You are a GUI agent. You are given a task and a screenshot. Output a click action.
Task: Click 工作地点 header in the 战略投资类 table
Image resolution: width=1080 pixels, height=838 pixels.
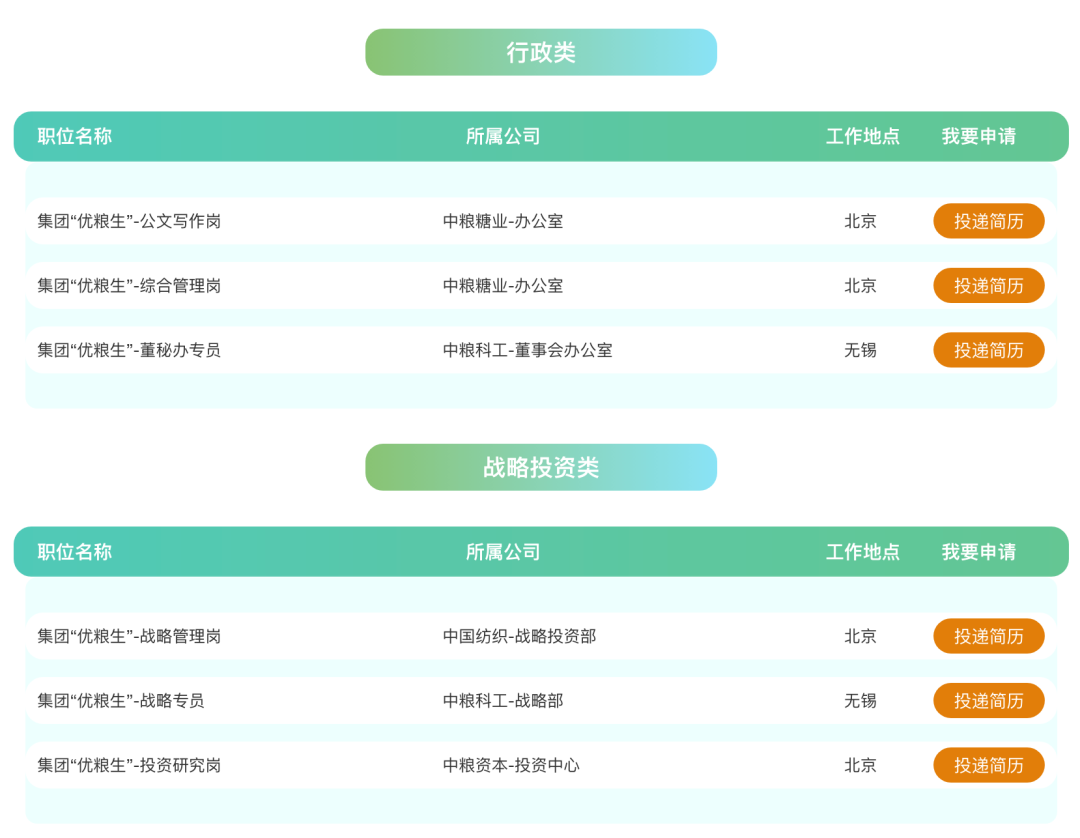coord(862,552)
